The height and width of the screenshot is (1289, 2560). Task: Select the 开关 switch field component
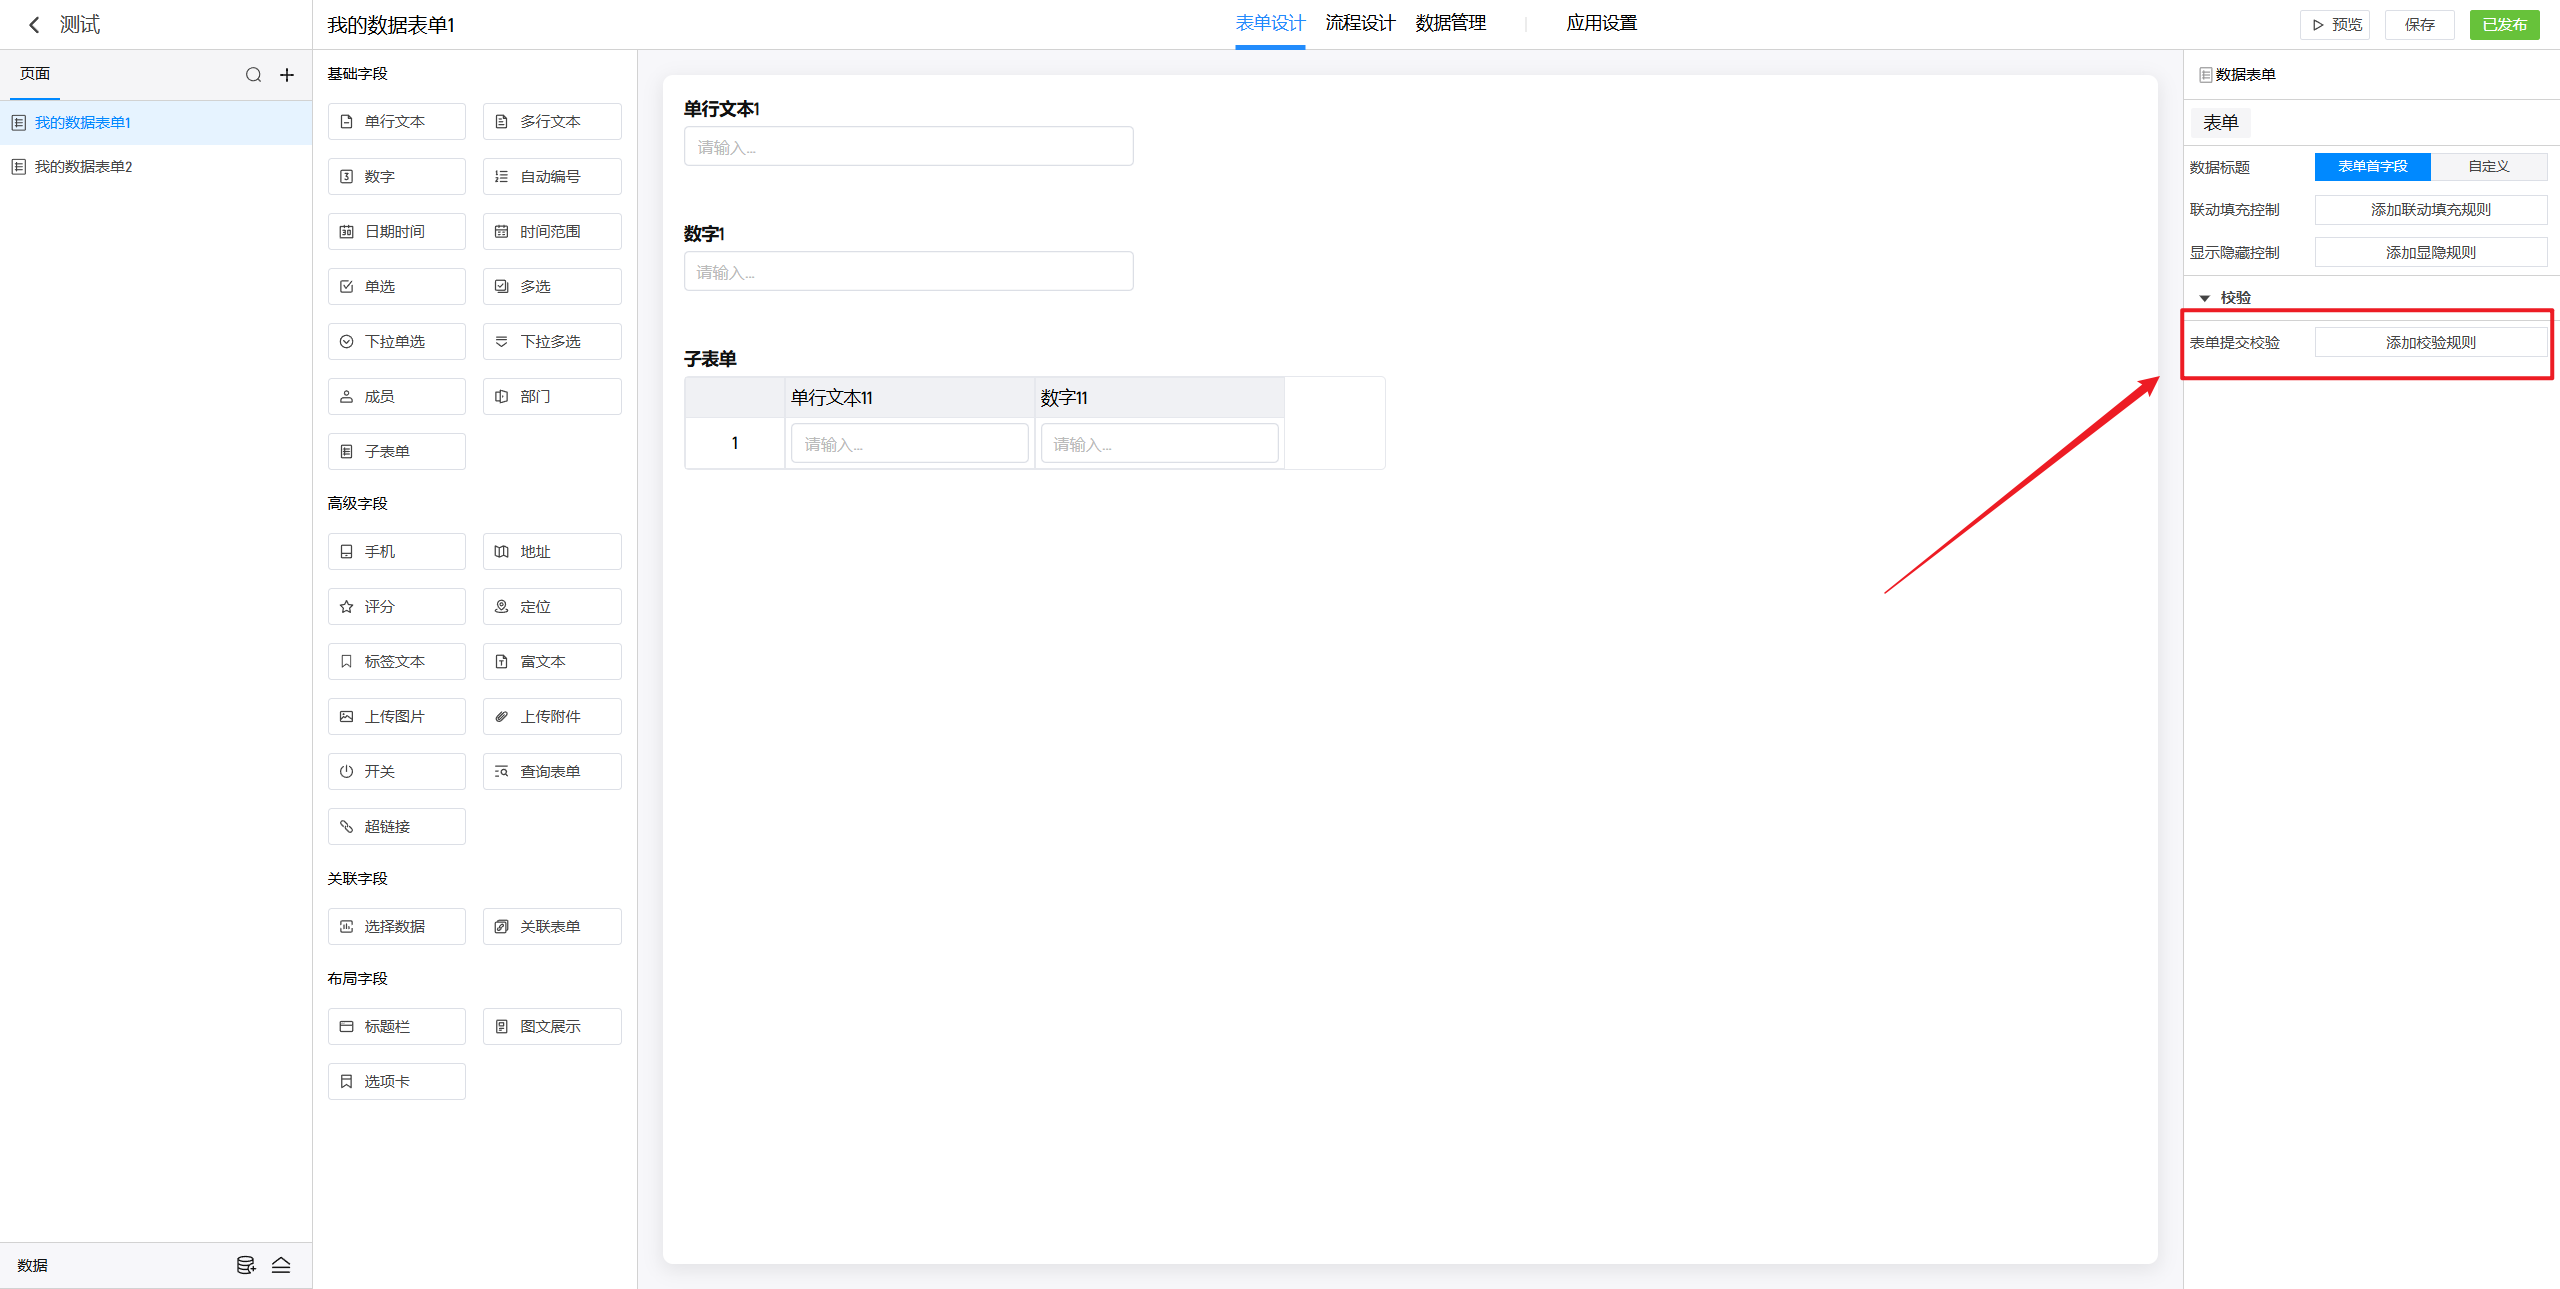click(x=397, y=771)
